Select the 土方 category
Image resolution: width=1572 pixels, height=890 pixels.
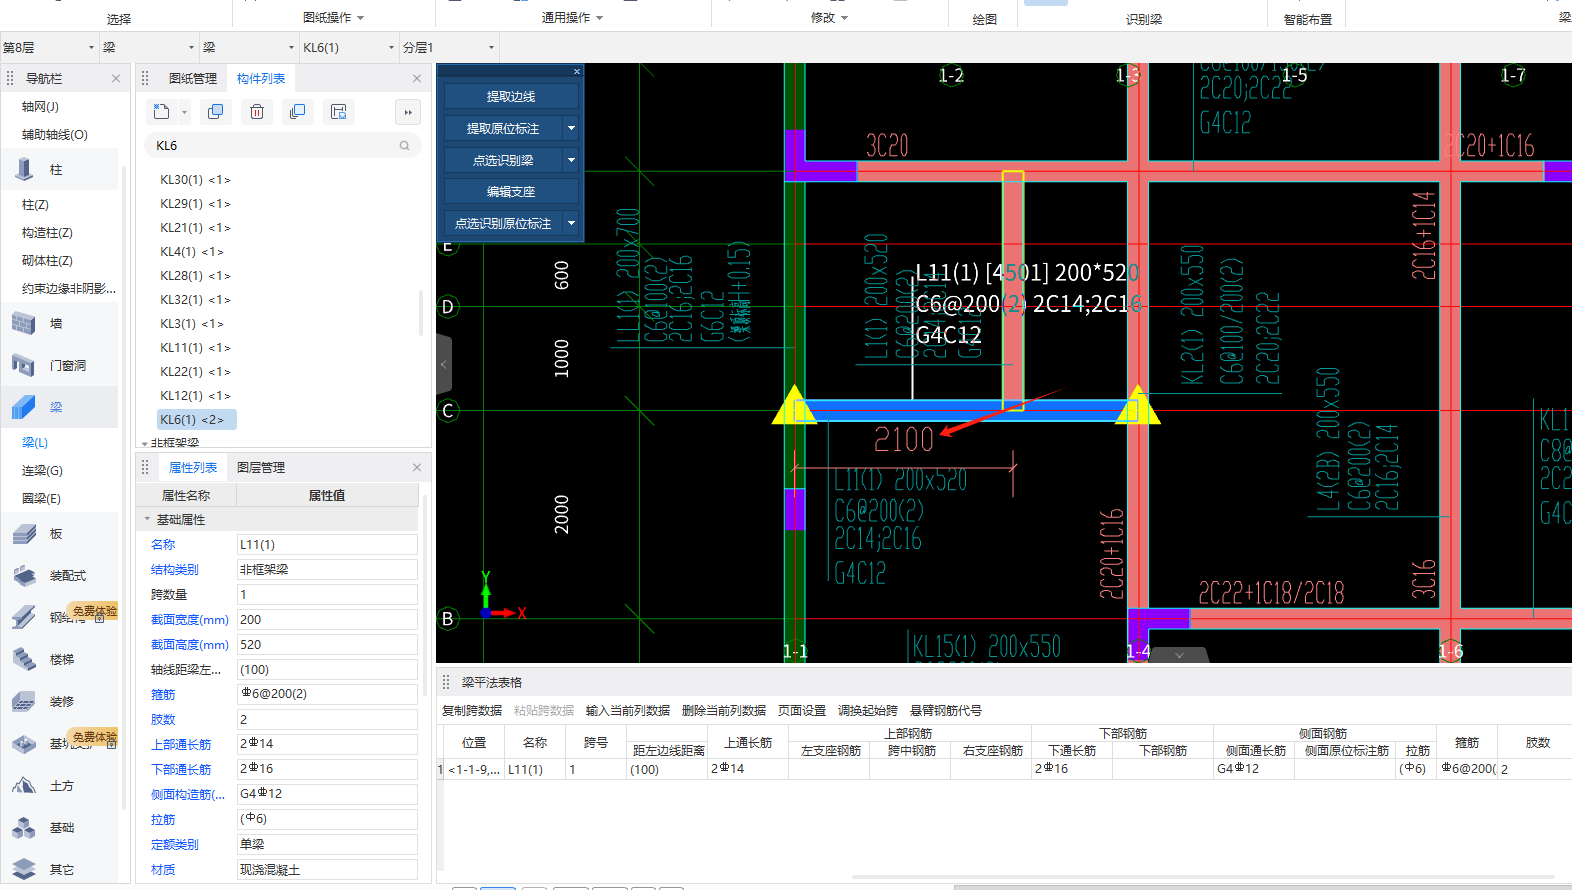click(62, 786)
